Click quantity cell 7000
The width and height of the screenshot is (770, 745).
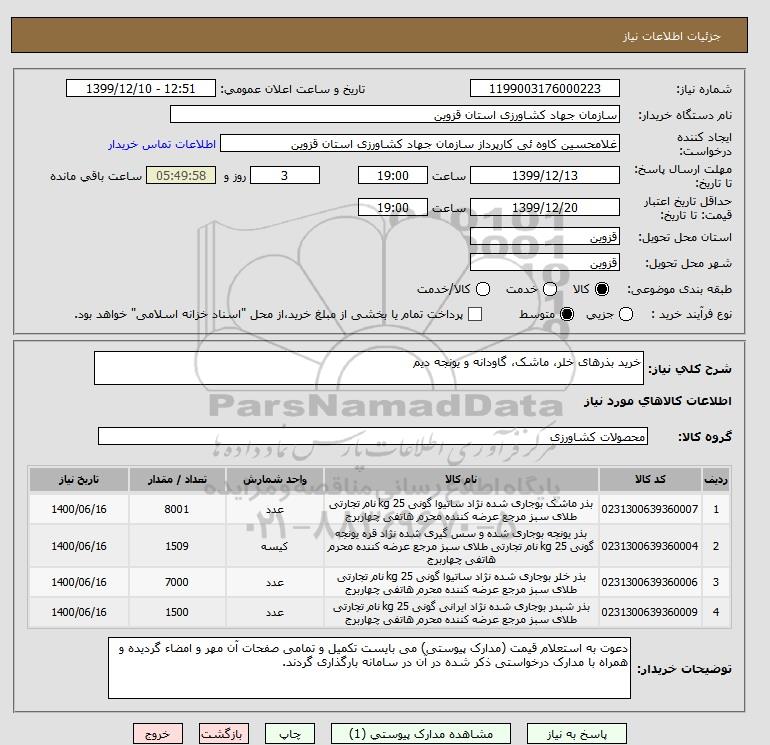tap(177, 582)
